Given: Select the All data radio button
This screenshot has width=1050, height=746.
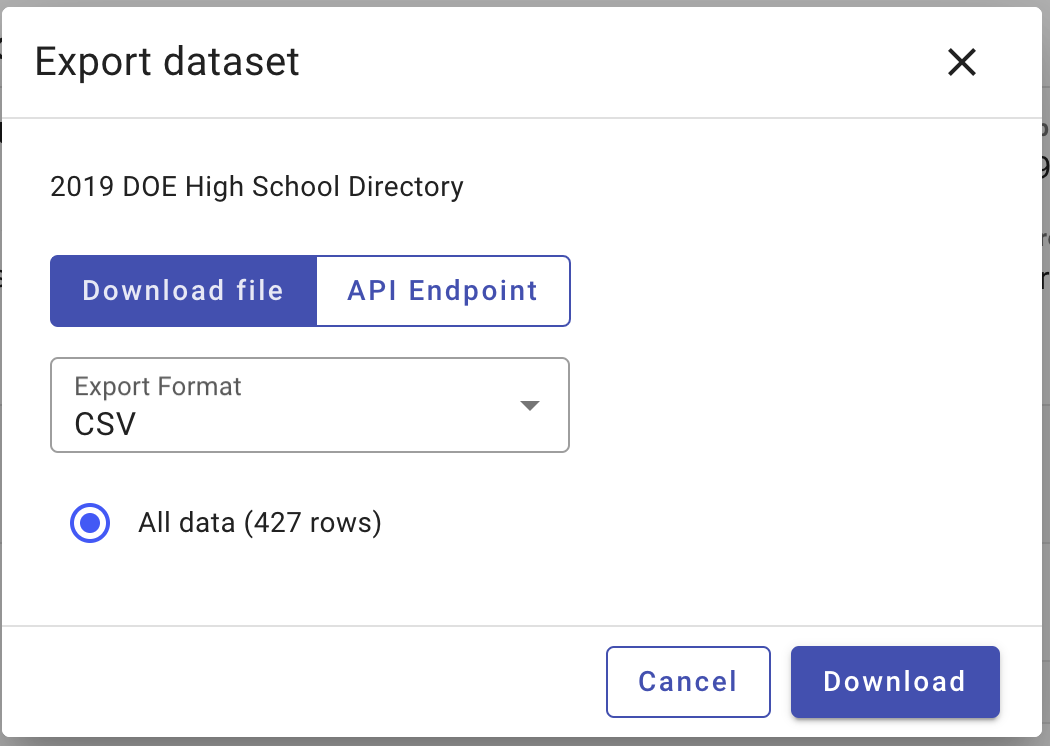Looking at the screenshot, I should click(x=90, y=522).
